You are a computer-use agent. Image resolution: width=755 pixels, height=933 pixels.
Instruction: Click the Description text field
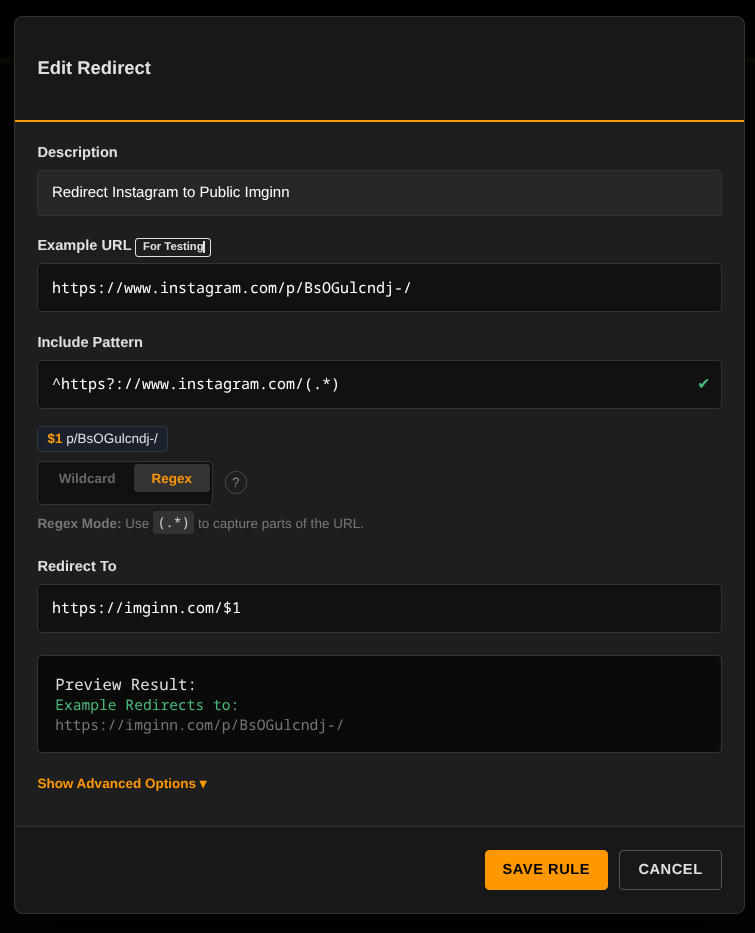[x=379, y=192]
